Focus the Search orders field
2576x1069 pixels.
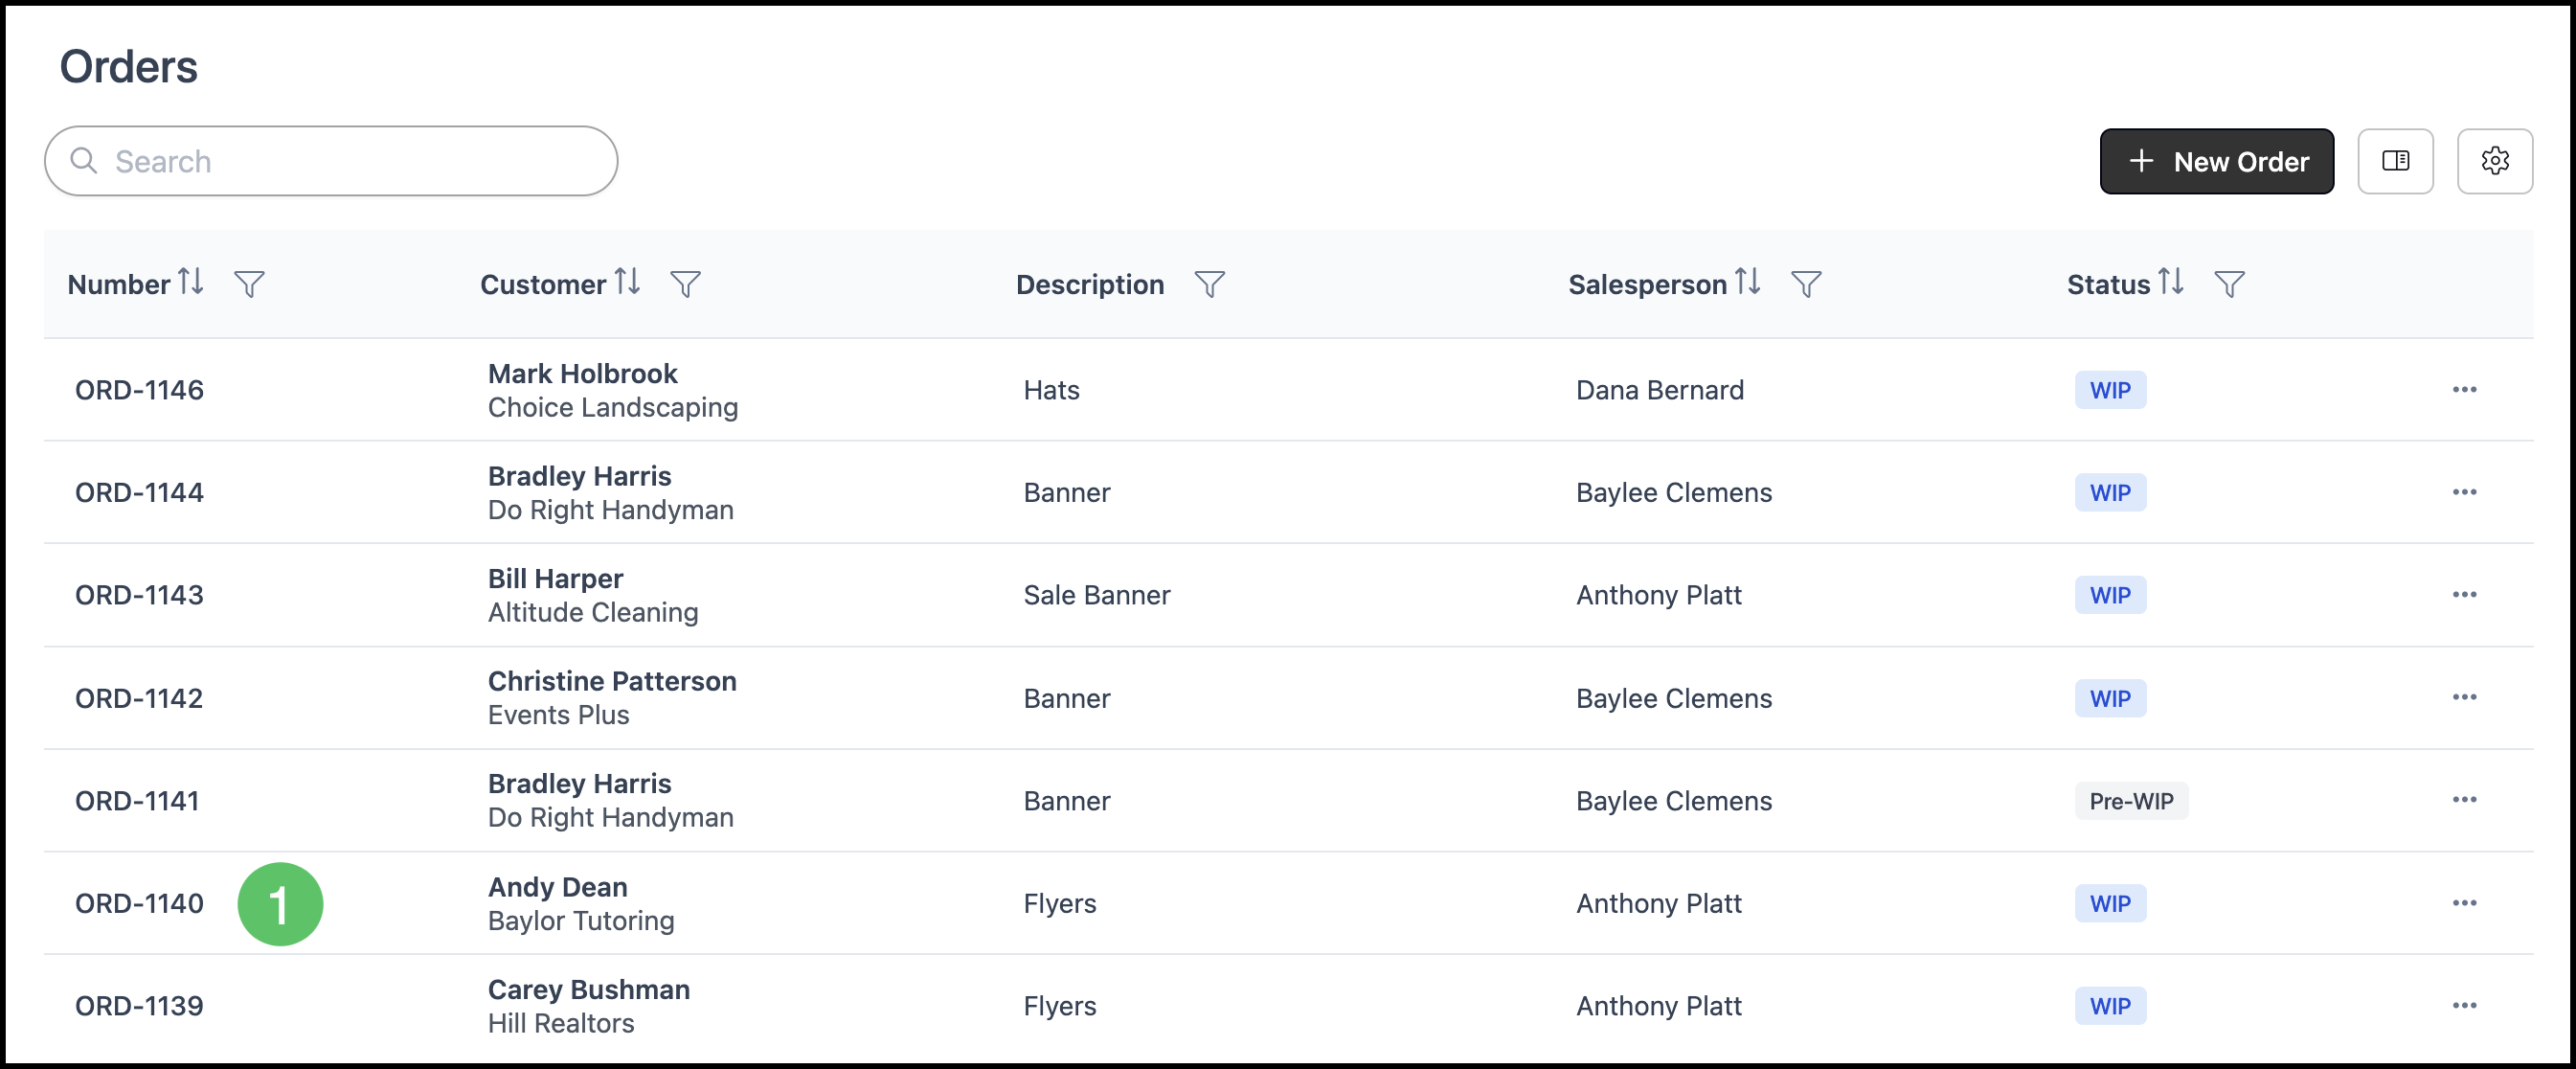coord(331,161)
